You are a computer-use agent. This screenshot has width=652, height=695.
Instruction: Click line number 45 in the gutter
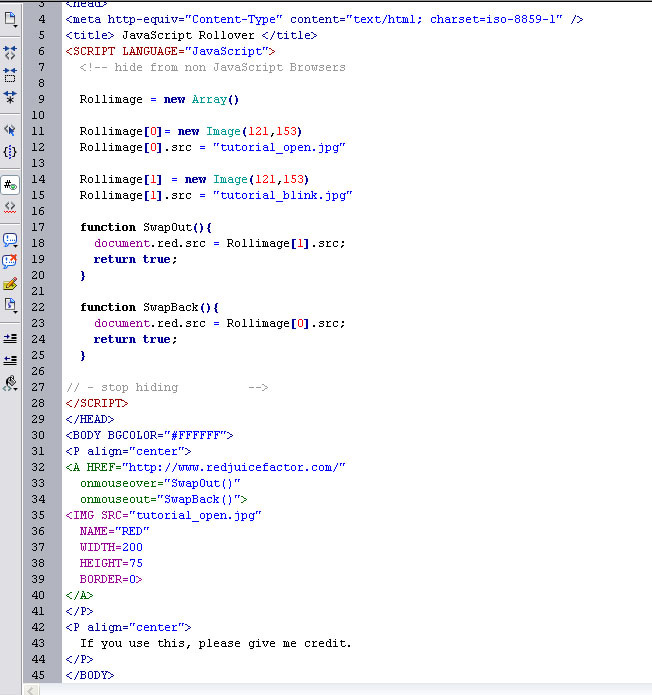point(38,675)
